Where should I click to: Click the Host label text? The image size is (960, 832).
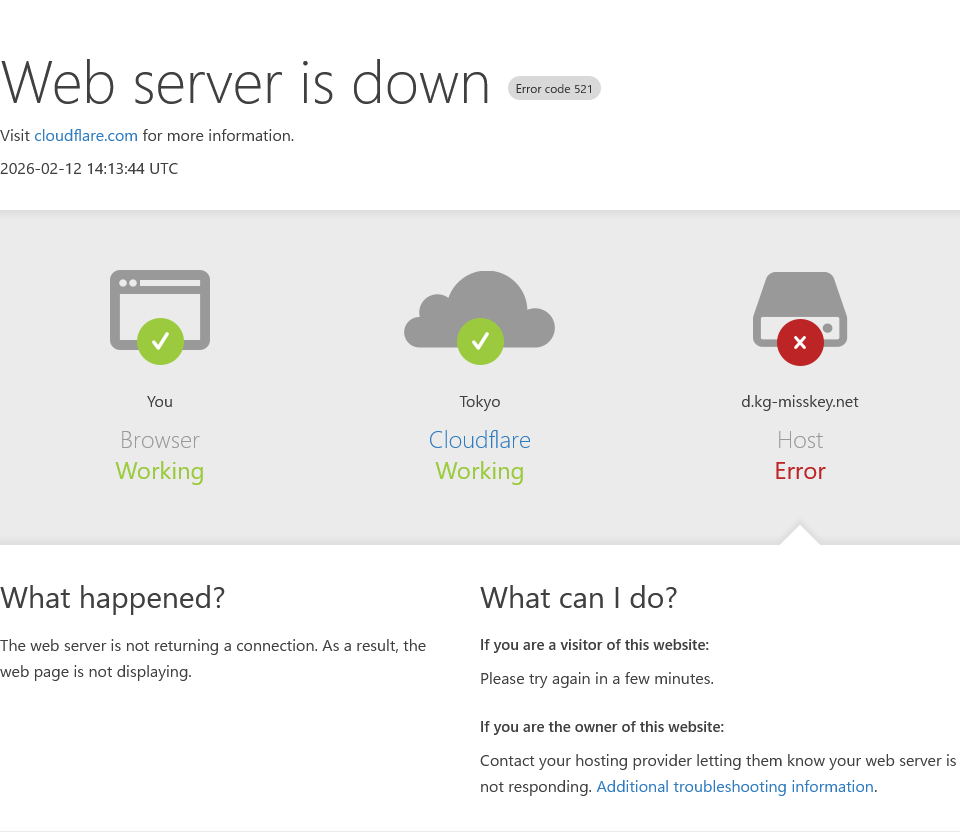point(800,440)
